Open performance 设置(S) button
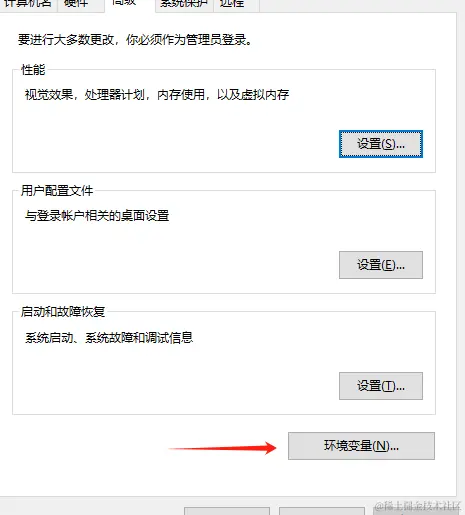This screenshot has height=515, width=465. coord(381,144)
